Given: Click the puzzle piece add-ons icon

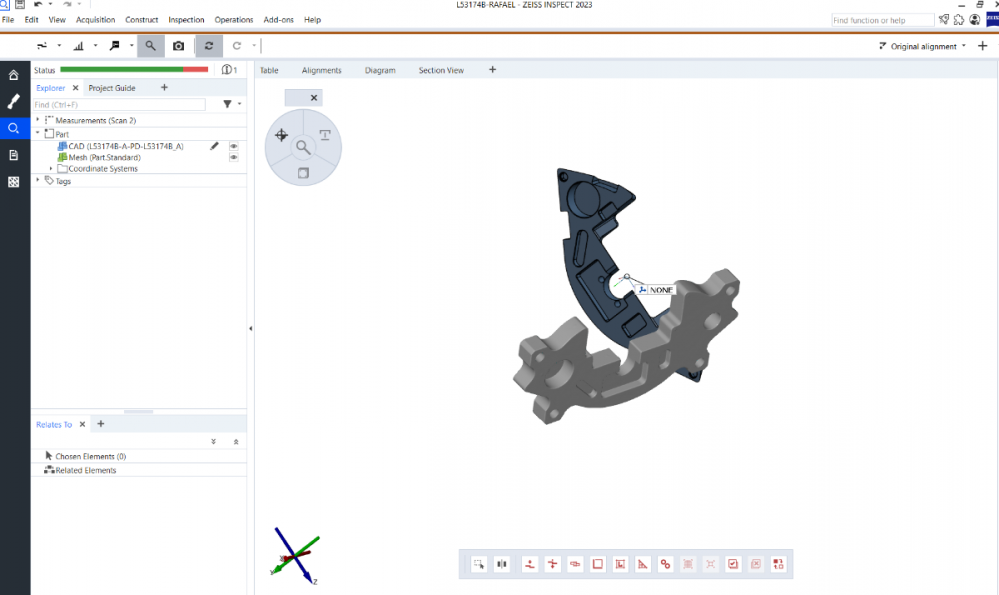Looking at the screenshot, I should coord(959,20).
